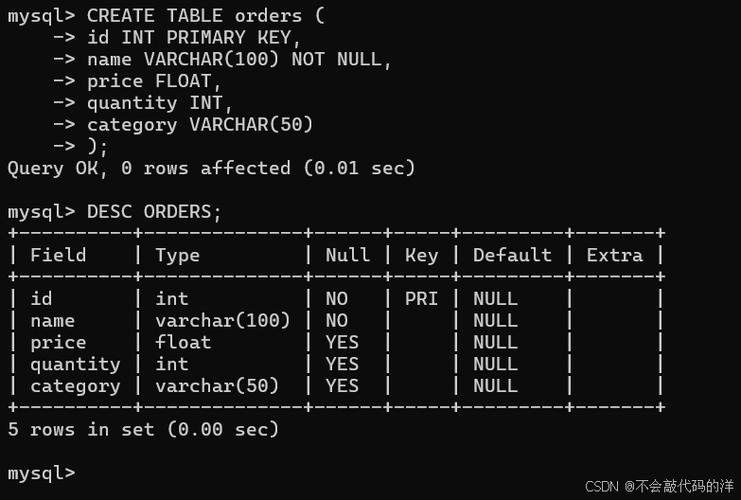Screen dimensions: 741x500
Task: Click the Field column header
Action: pyautogui.click(x=58, y=255)
